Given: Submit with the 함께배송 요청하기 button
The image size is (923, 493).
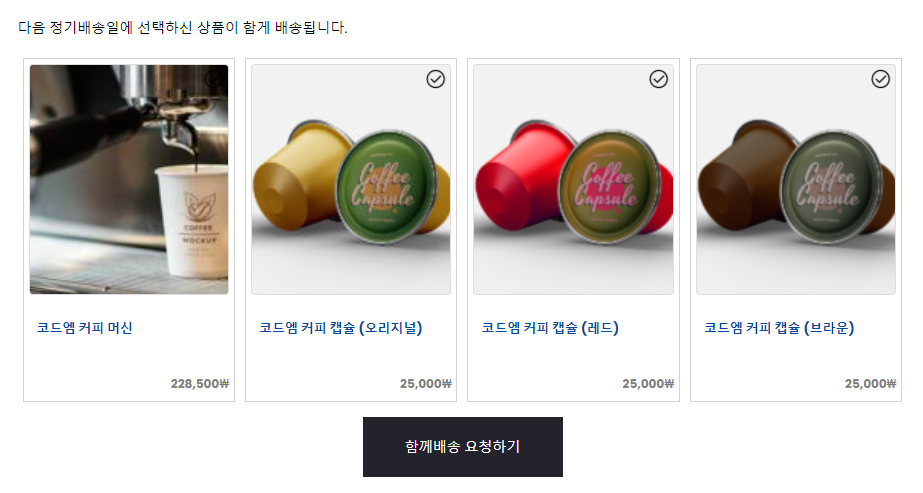Looking at the screenshot, I should [x=463, y=447].
